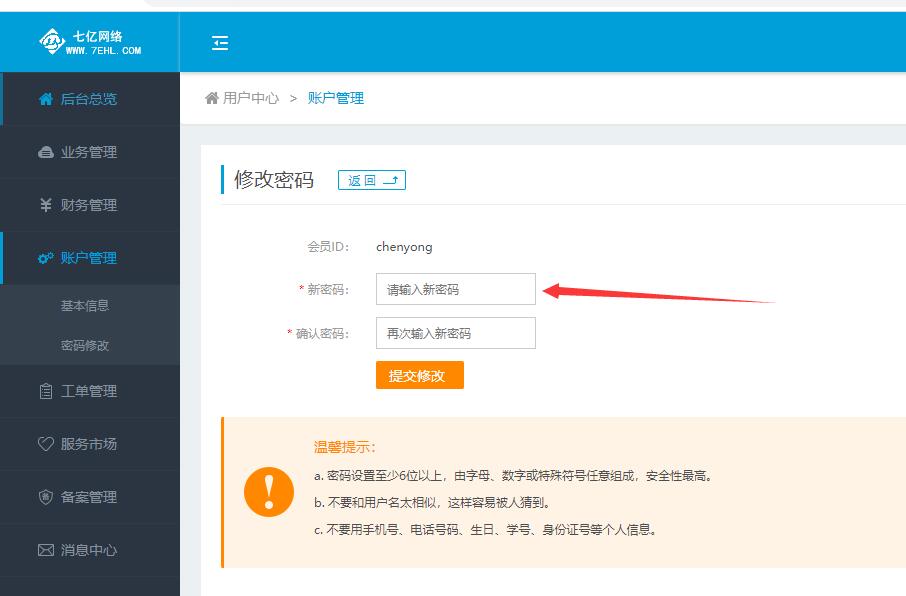Click the WWW.7EHL.COM logo text
The width and height of the screenshot is (906, 596).
tap(103, 50)
